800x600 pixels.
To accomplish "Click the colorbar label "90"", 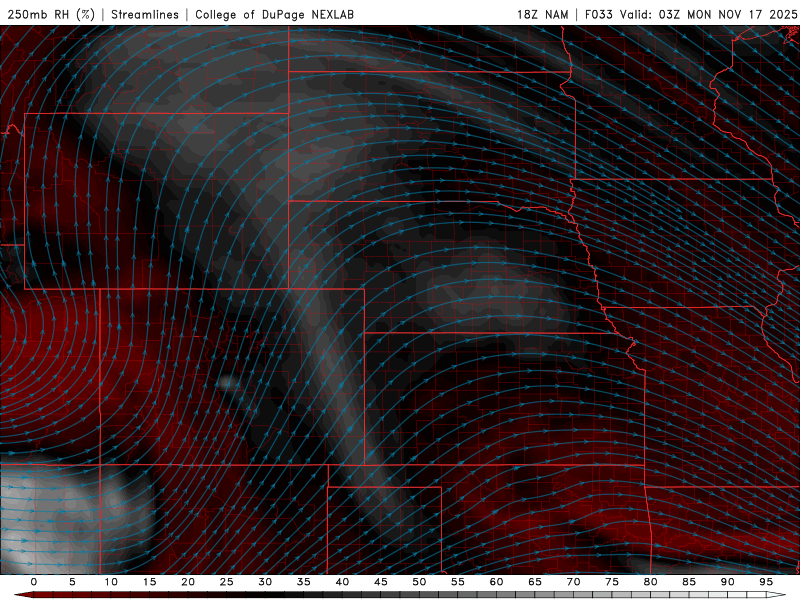I will [x=727, y=582].
